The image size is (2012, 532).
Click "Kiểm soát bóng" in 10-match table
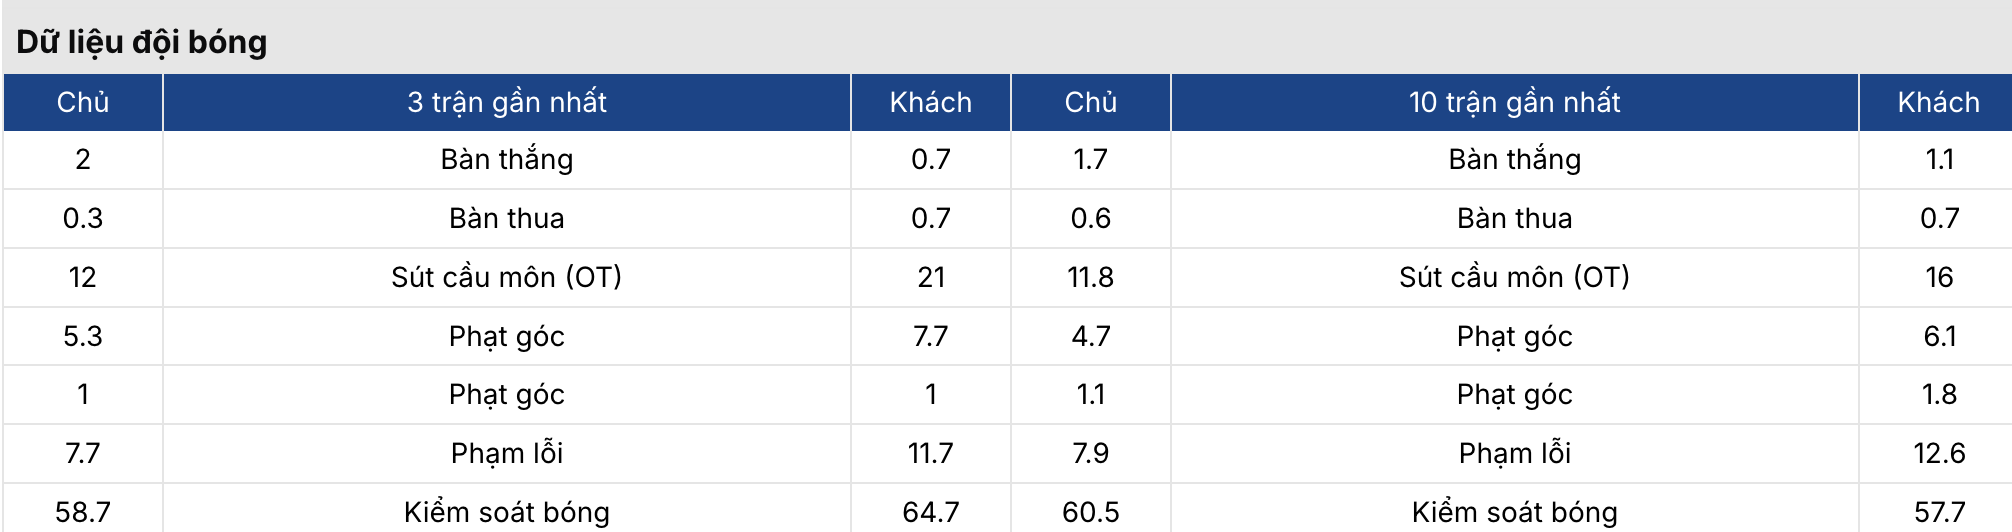coord(1514,512)
